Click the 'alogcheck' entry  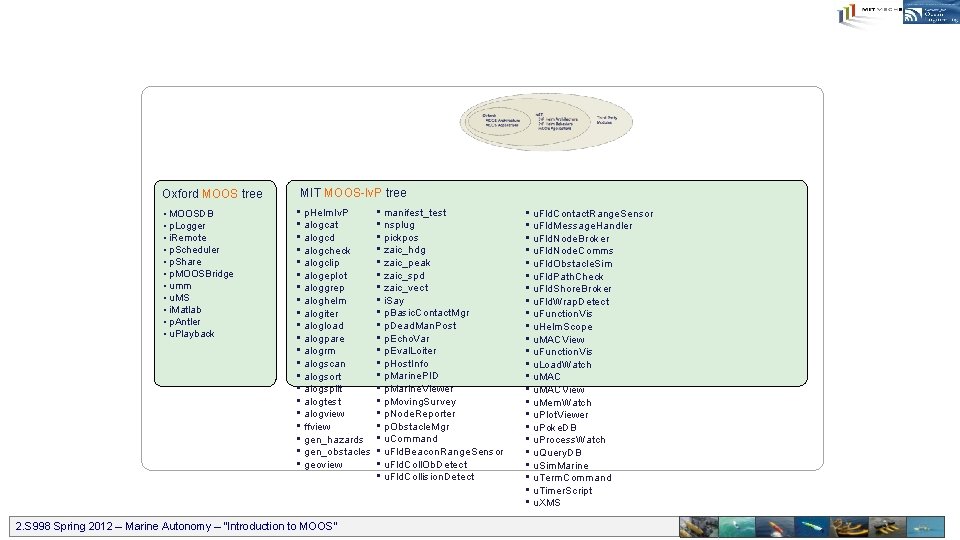pyautogui.click(x=328, y=250)
